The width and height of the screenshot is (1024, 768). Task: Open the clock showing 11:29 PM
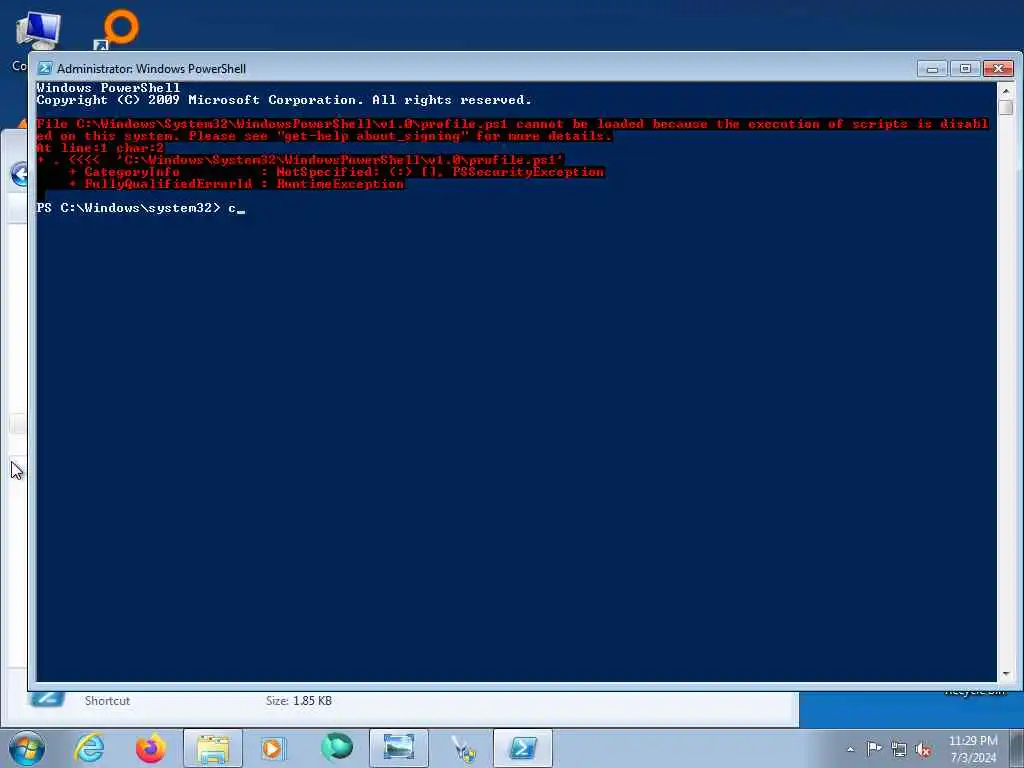tap(973, 749)
